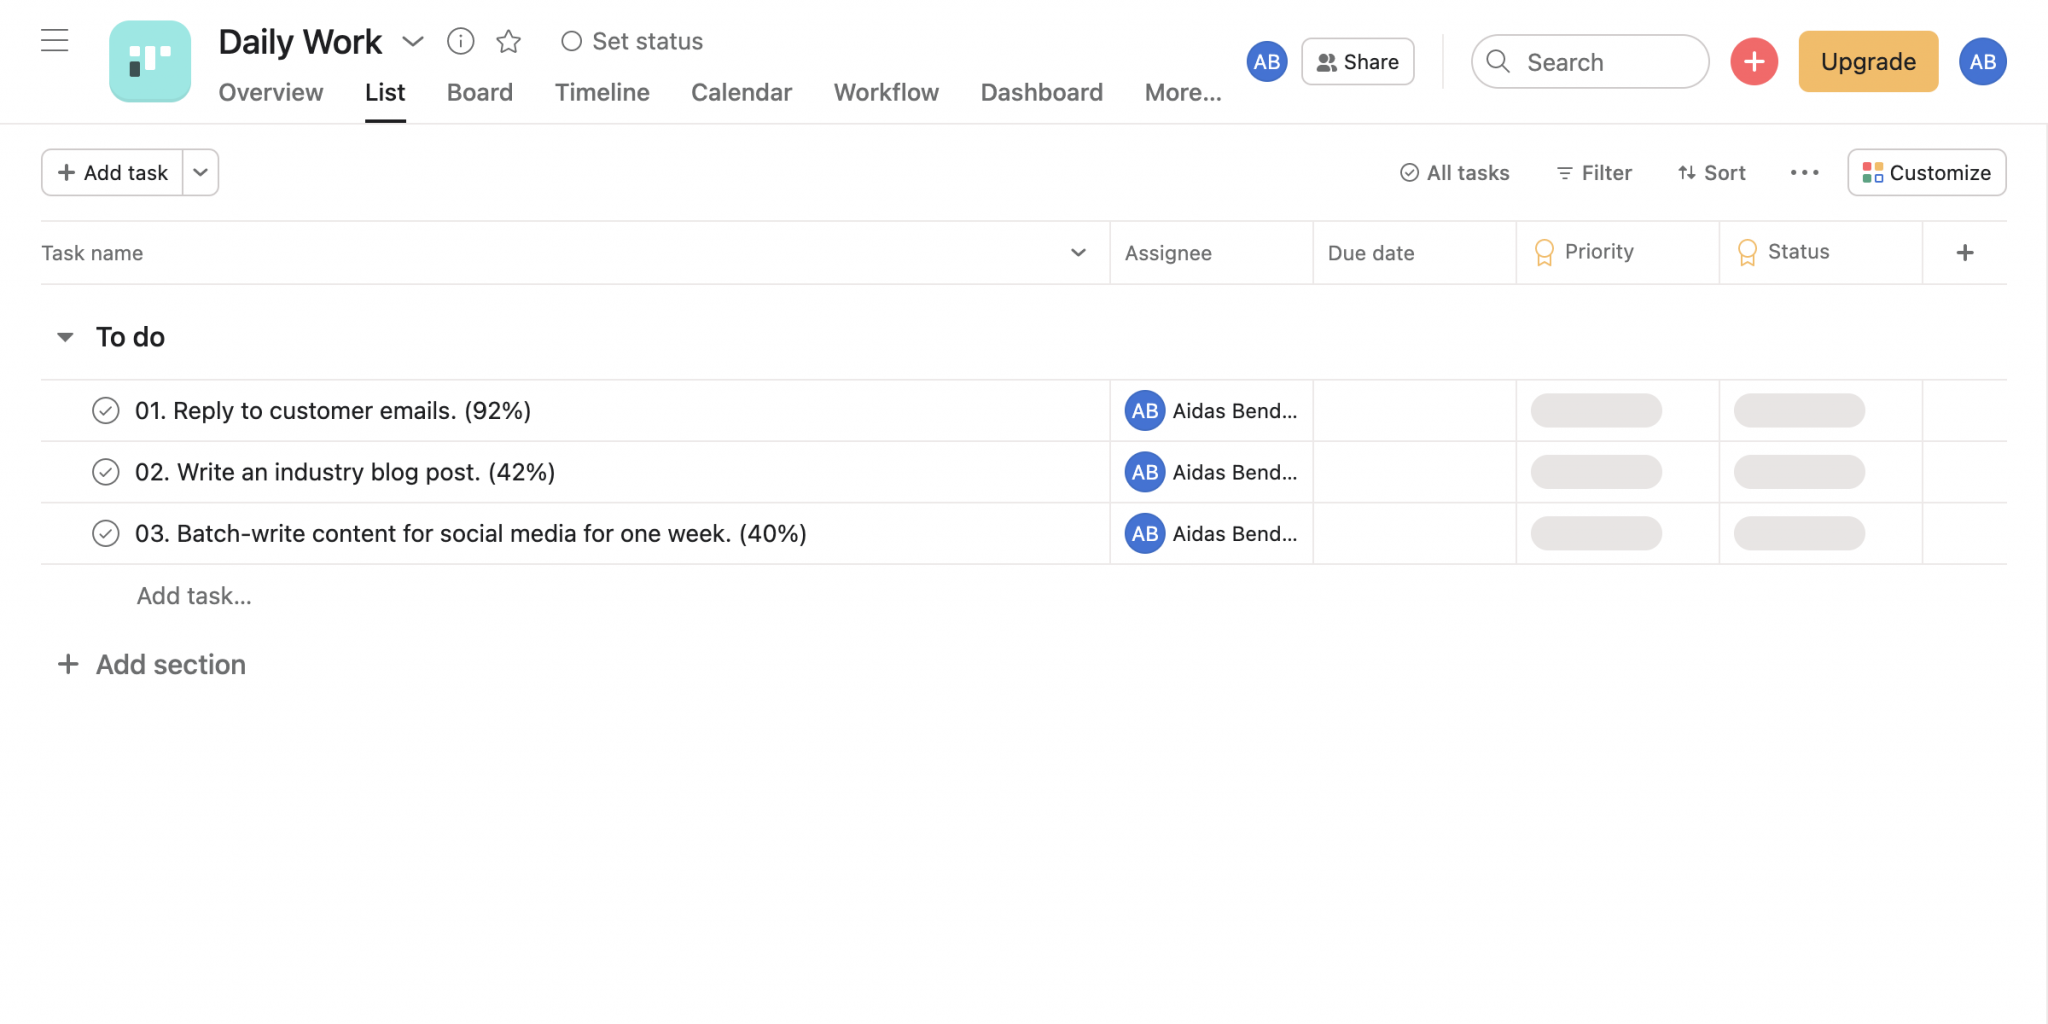The width and height of the screenshot is (2048, 1024).
Task: Open the Sort options
Action: 1712,173
